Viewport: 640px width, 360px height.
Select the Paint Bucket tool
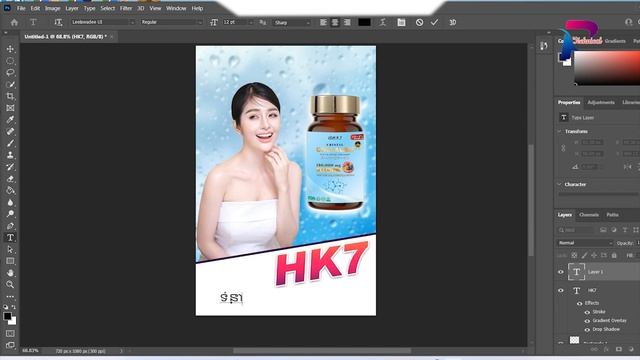tap(10, 191)
